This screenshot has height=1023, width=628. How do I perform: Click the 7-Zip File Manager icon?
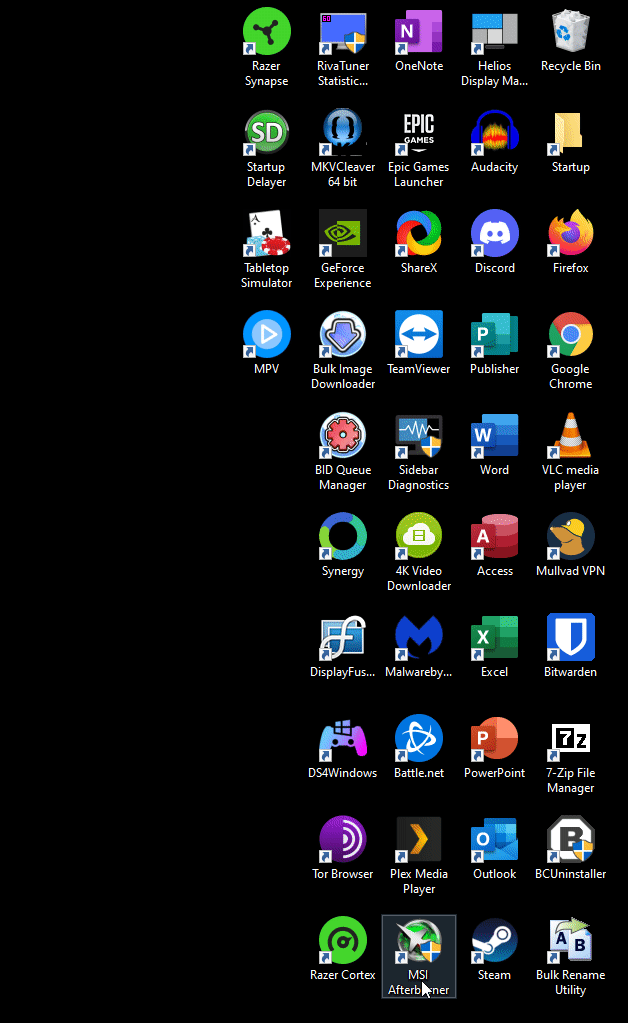point(571,740)
